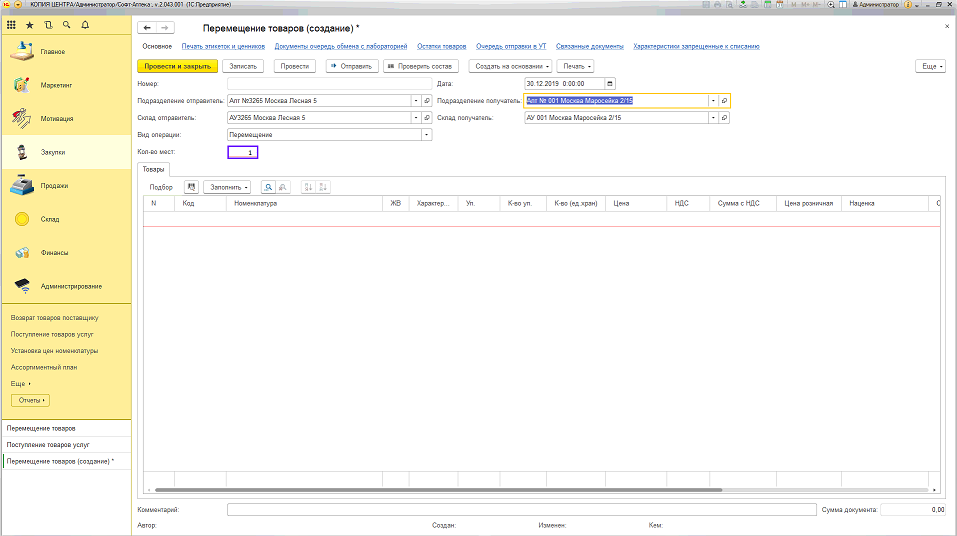Expand Склад получатель dropdown list

pos(714,117)
